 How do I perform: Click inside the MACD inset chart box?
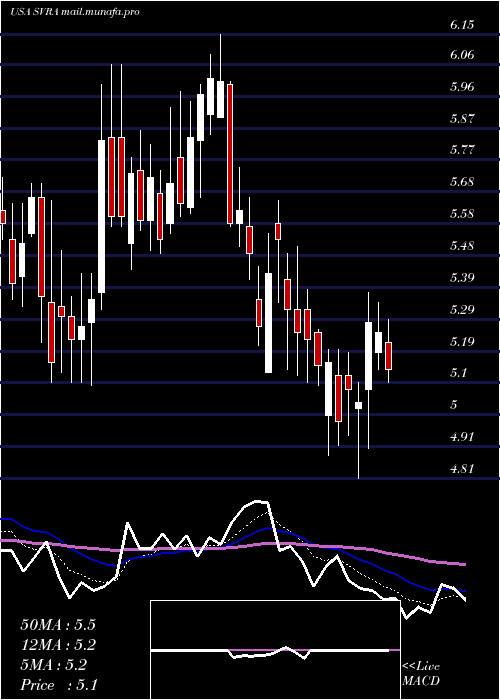click(275, 650)
